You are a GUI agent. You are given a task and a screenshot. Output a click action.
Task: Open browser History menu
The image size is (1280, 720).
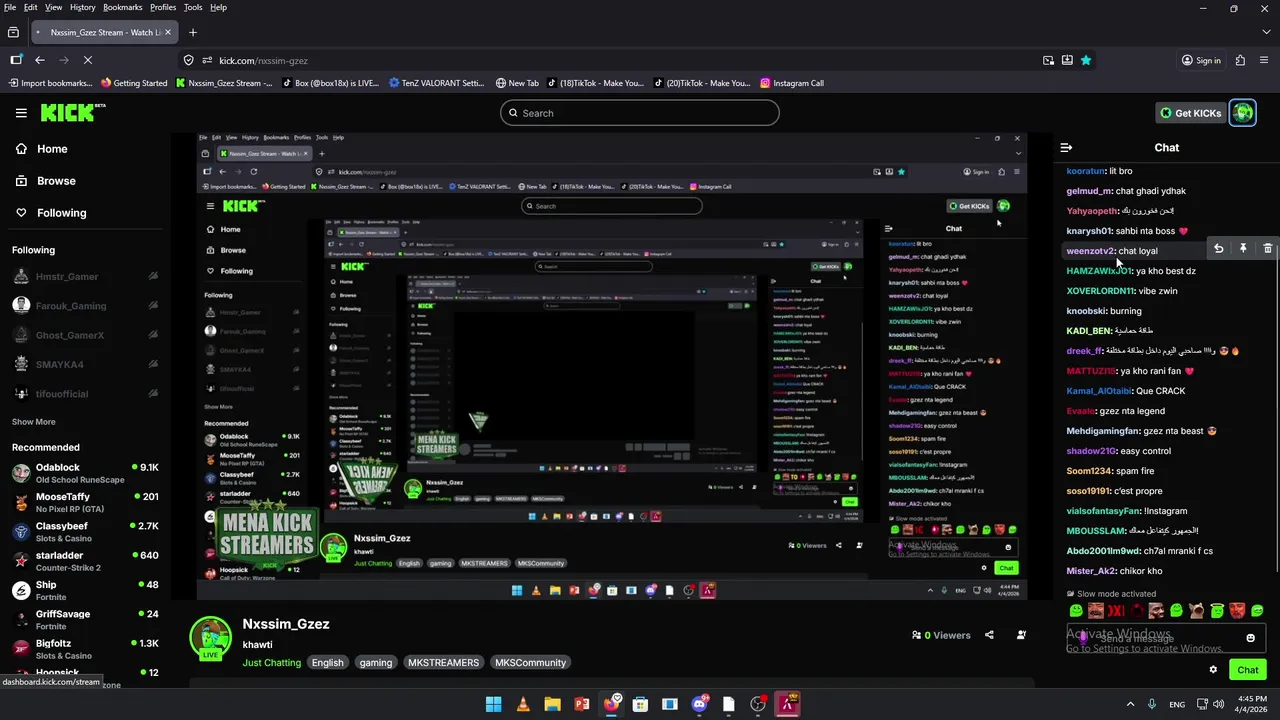point(83,7)
